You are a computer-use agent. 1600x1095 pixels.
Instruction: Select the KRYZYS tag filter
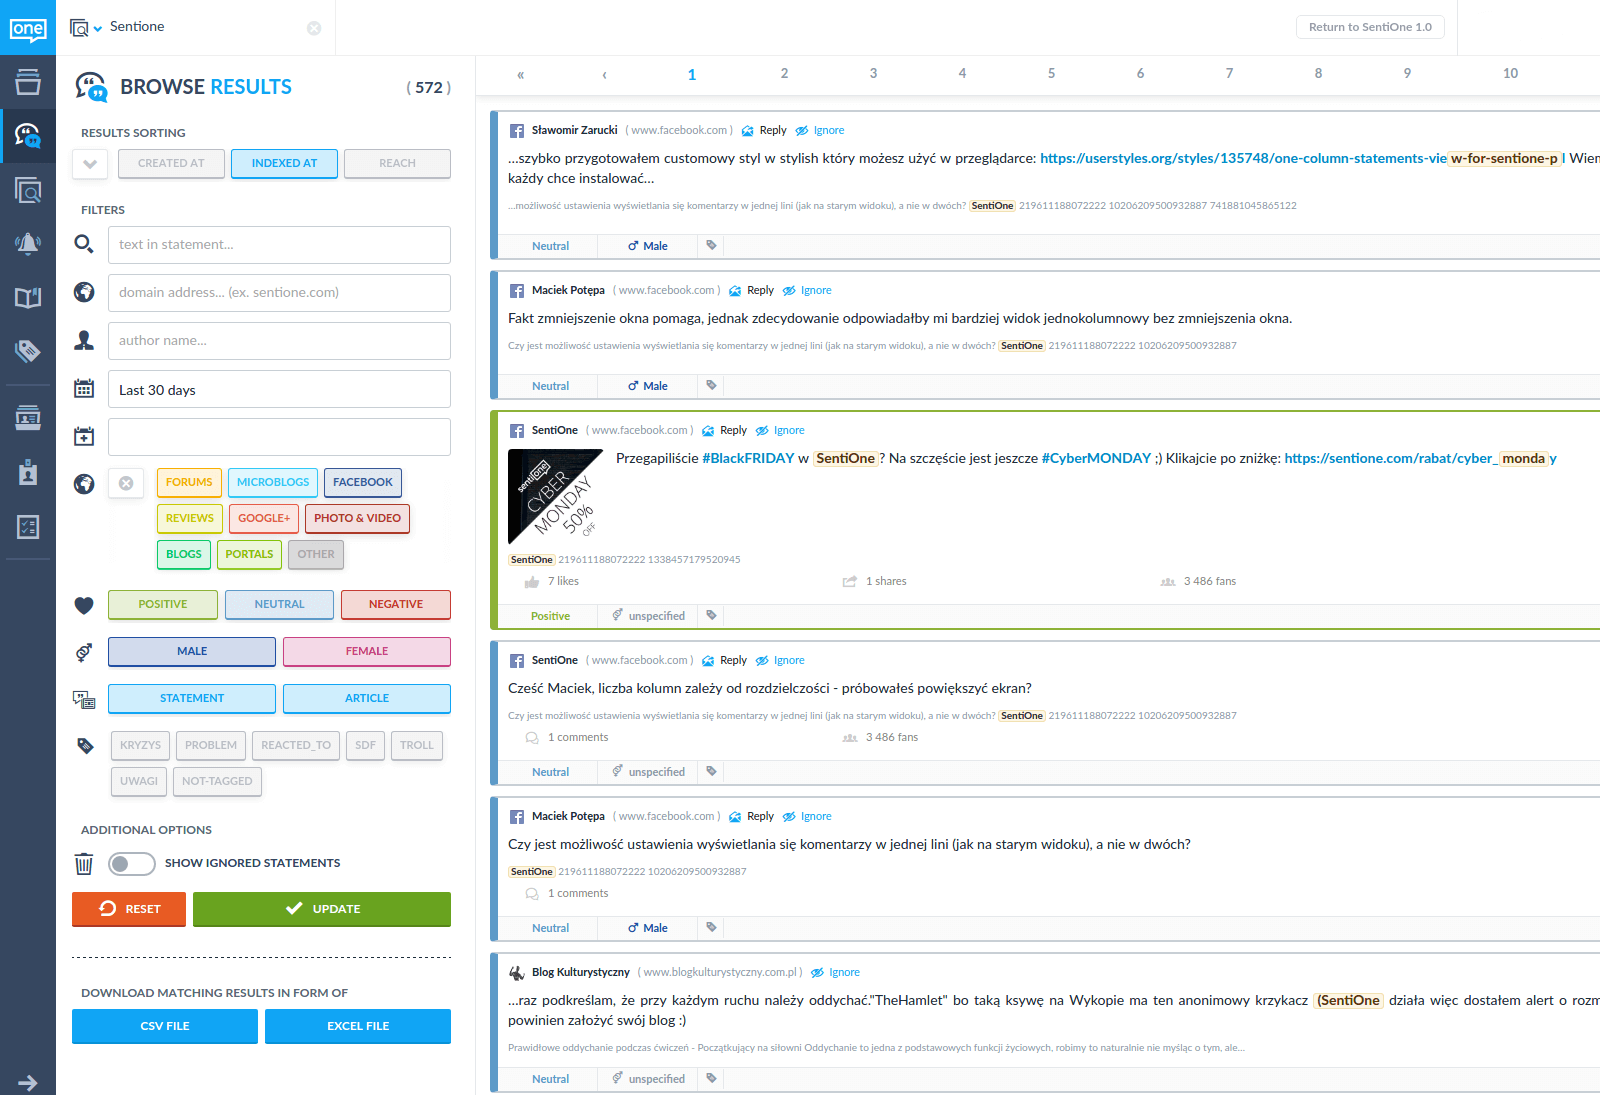coord(140,745)
